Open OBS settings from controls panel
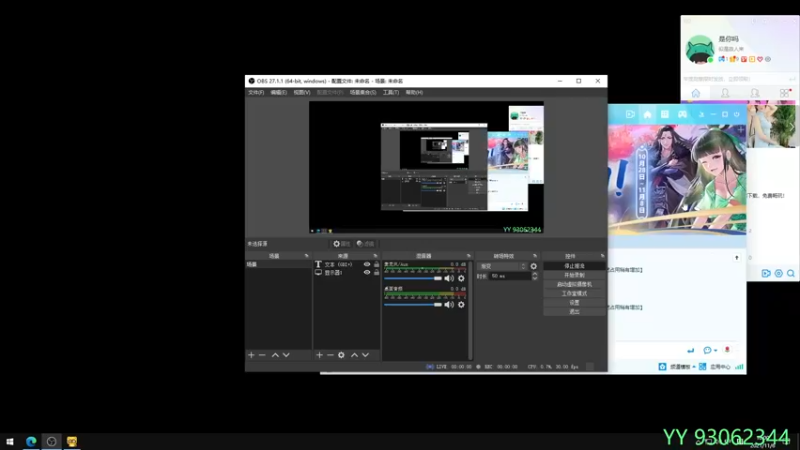The height and width of the screenshot is (450, 800). pos(574,303)
